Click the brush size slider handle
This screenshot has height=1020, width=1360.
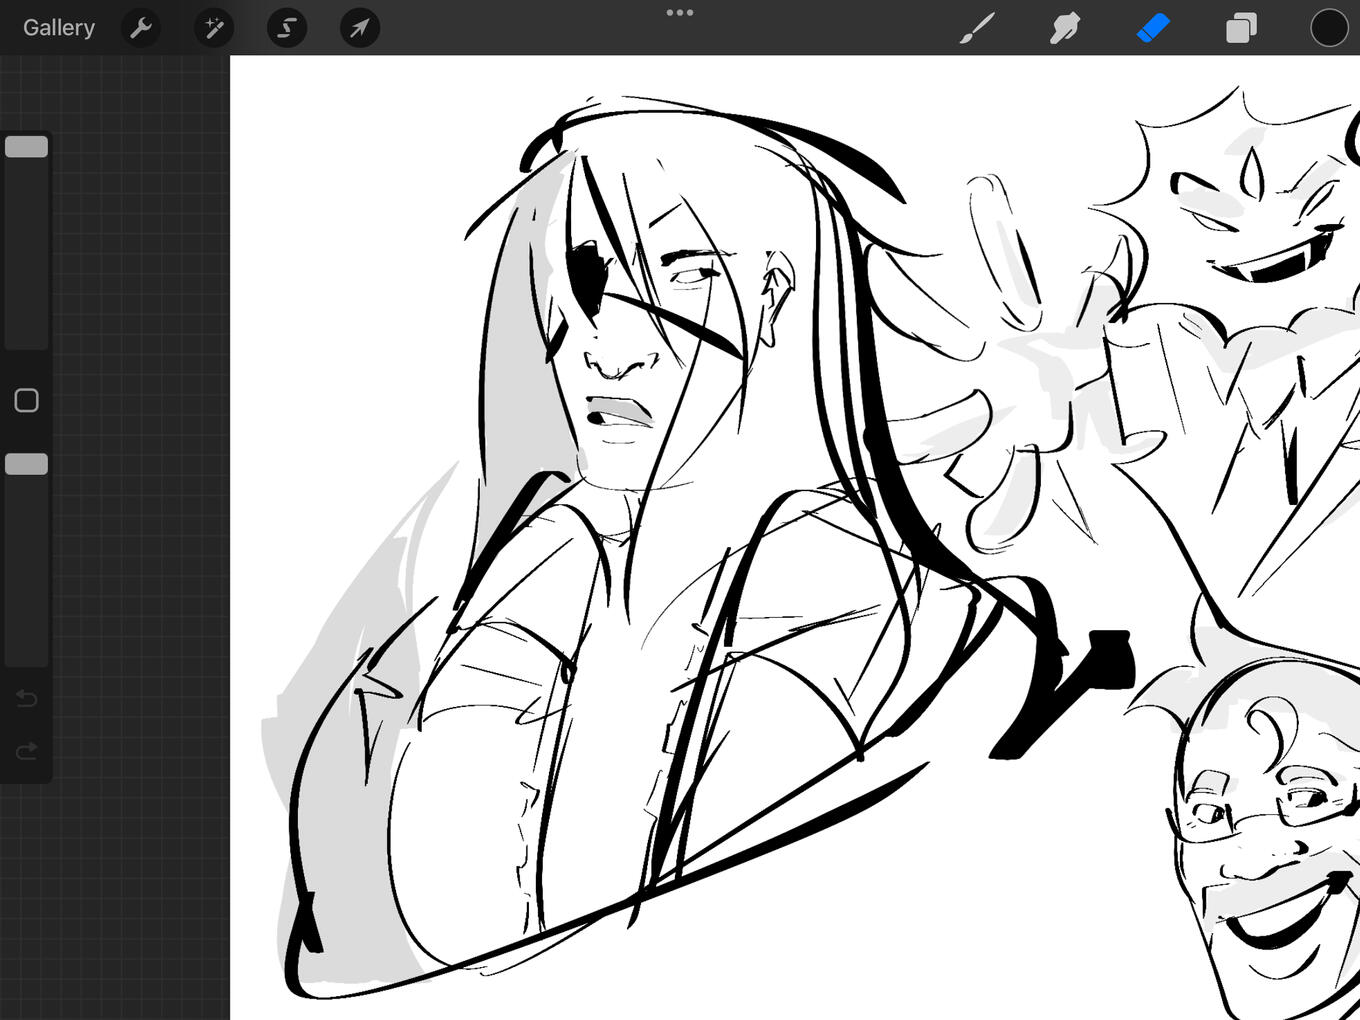(x=27, y=147)
